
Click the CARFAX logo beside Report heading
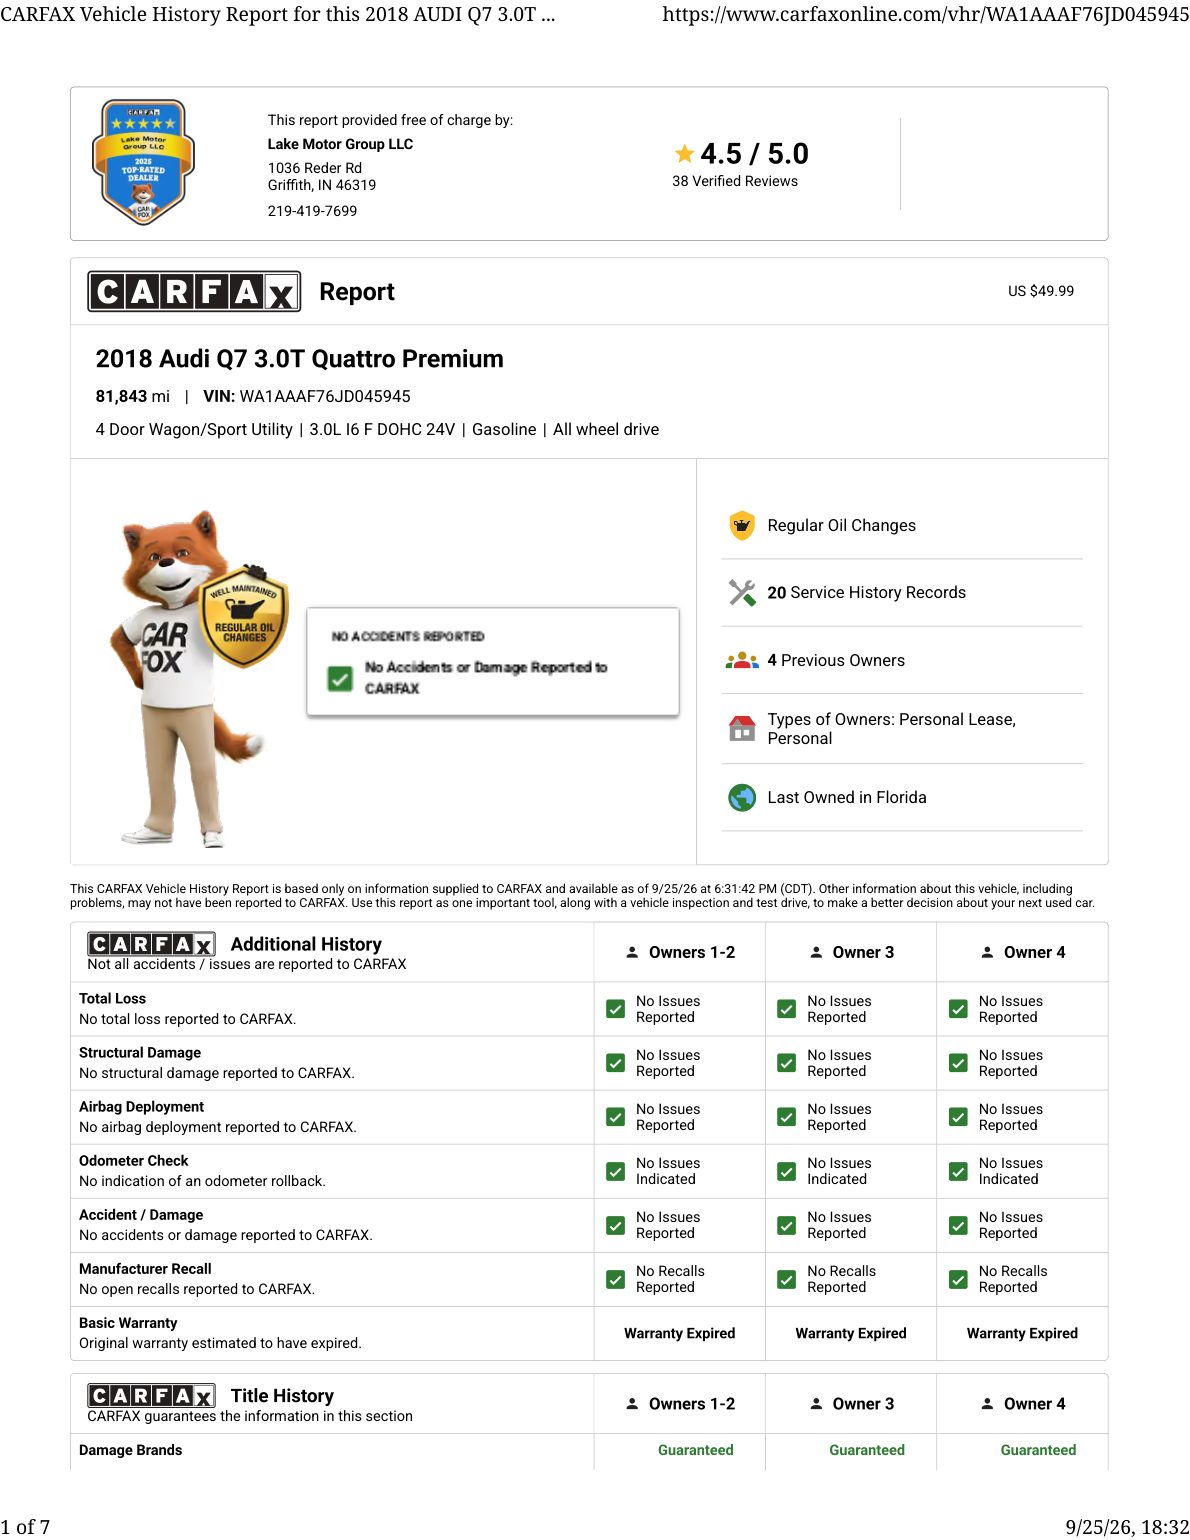point(194,291)
